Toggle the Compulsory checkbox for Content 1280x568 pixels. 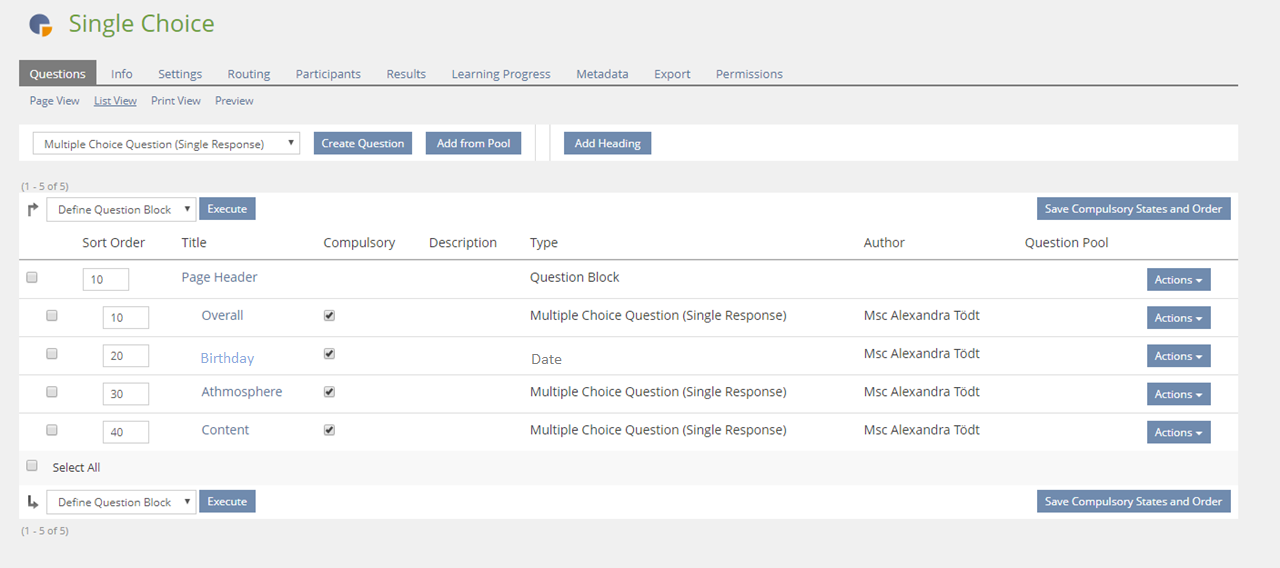[x=330, y=430]
